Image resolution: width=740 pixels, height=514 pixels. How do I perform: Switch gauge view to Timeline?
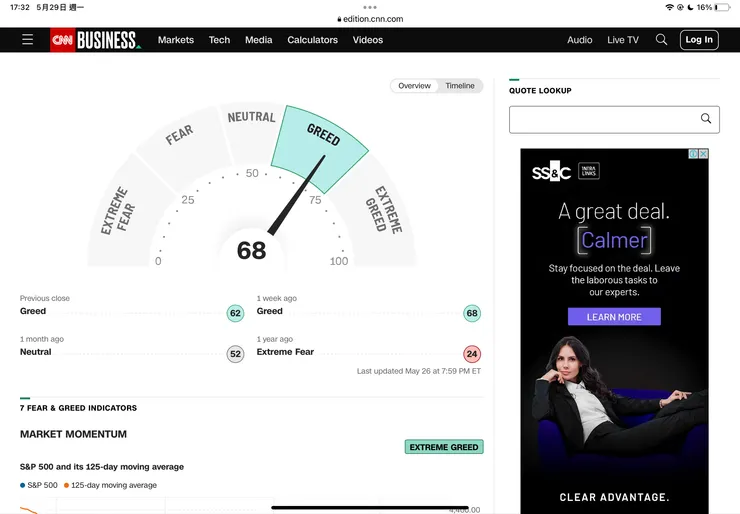(x=460, y=86)
